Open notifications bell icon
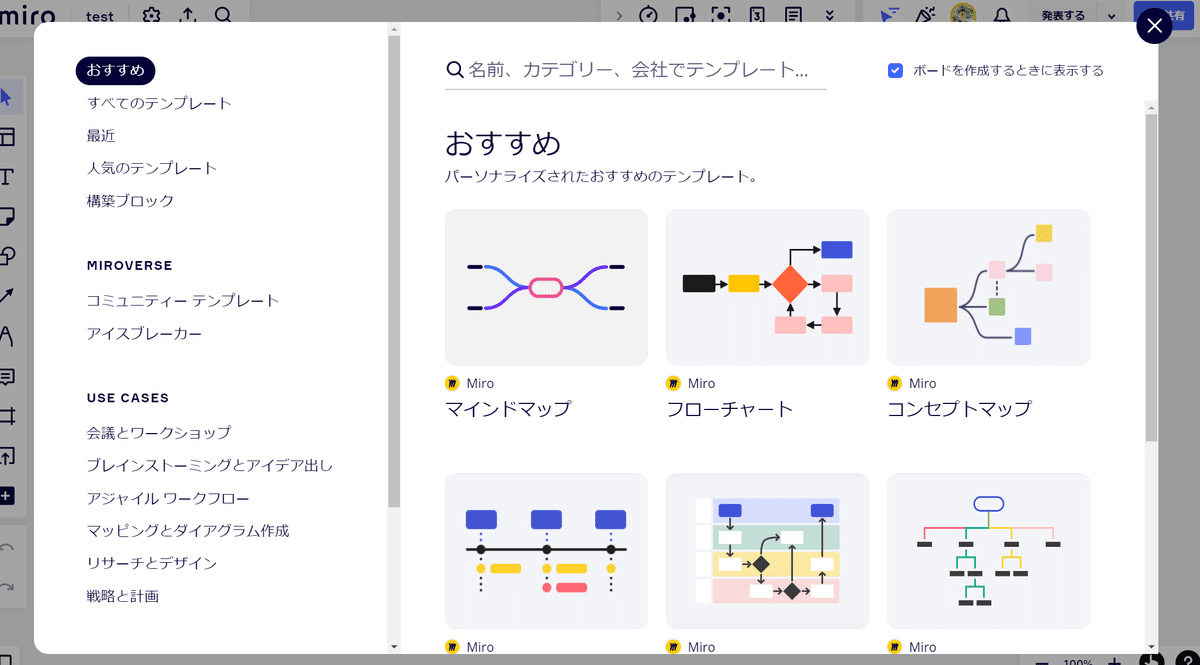 point(1001,15)
